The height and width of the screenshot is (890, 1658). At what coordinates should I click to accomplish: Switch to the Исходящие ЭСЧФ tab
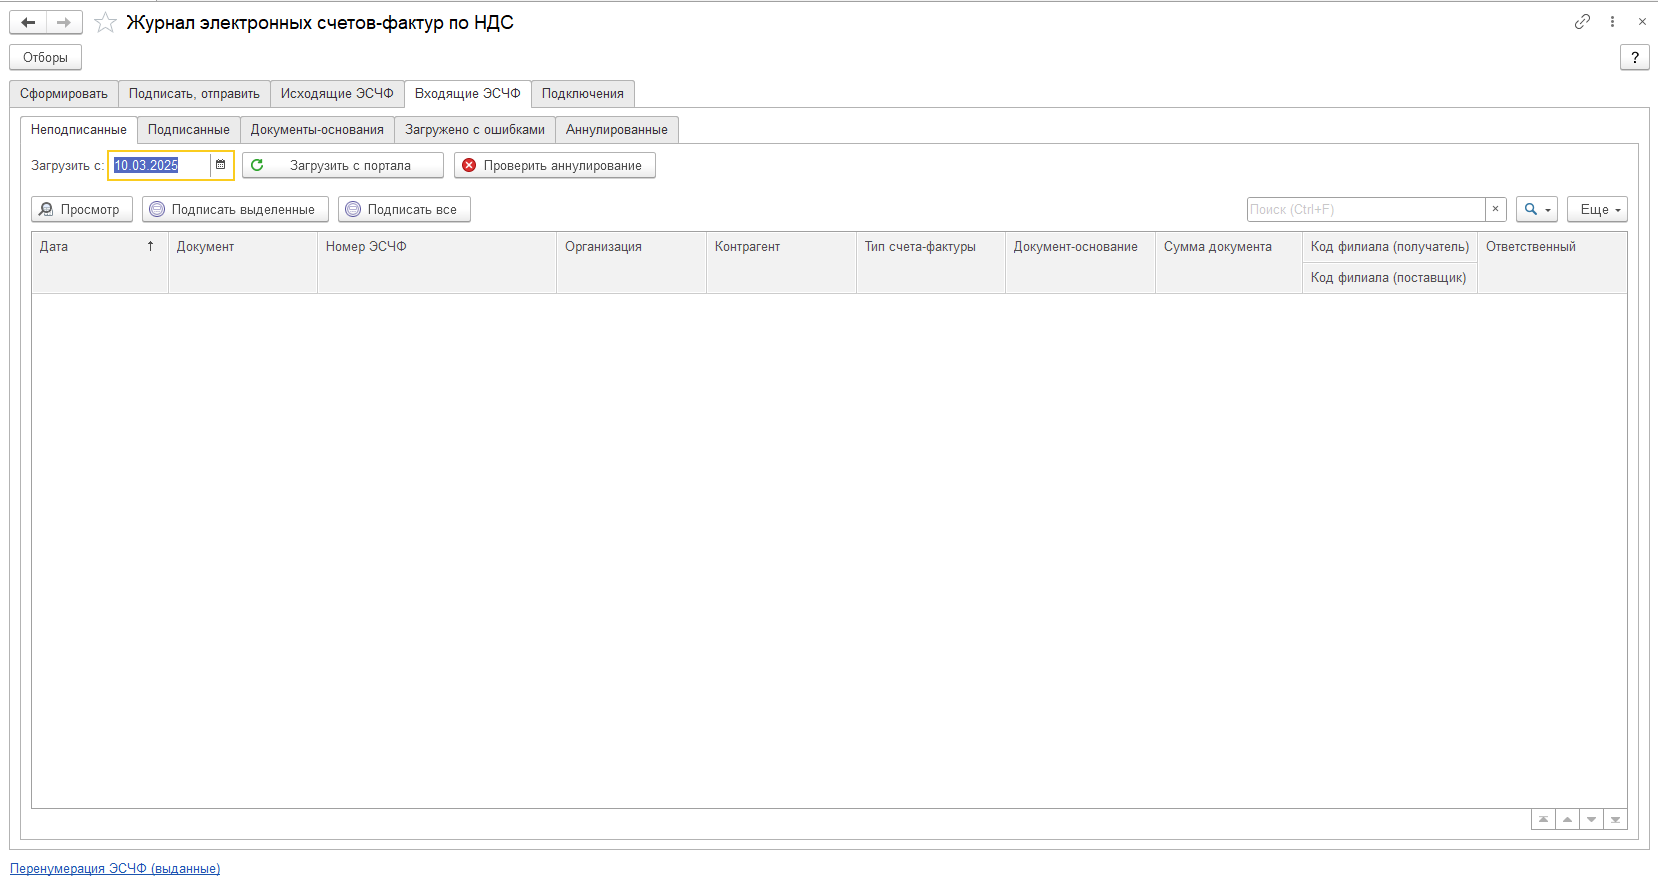(337, 93)
